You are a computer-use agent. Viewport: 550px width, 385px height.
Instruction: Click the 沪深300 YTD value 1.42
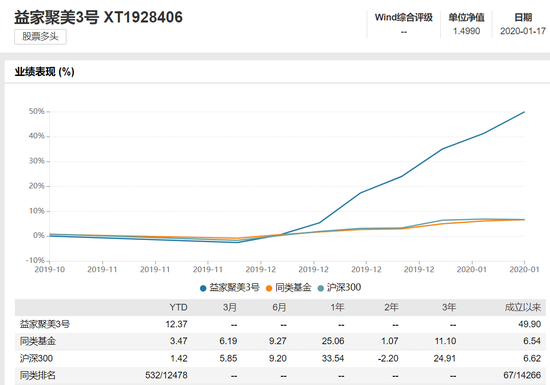[179, 358]
